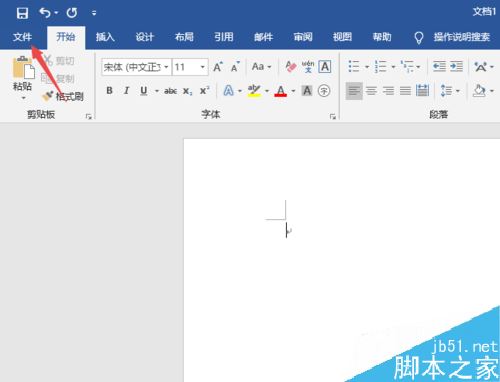
Task: Click the bullet list icon
Action: tap(354, 66)
